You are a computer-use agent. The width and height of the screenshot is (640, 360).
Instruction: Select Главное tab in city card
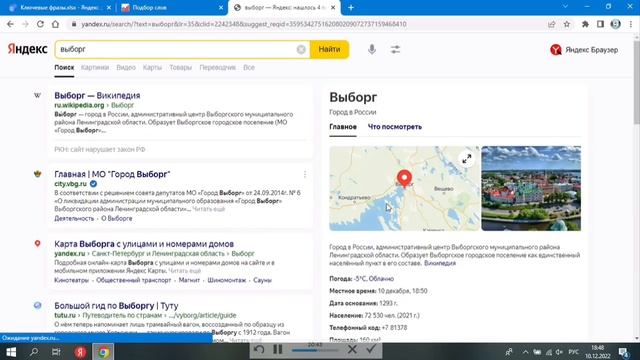[343, 127]
